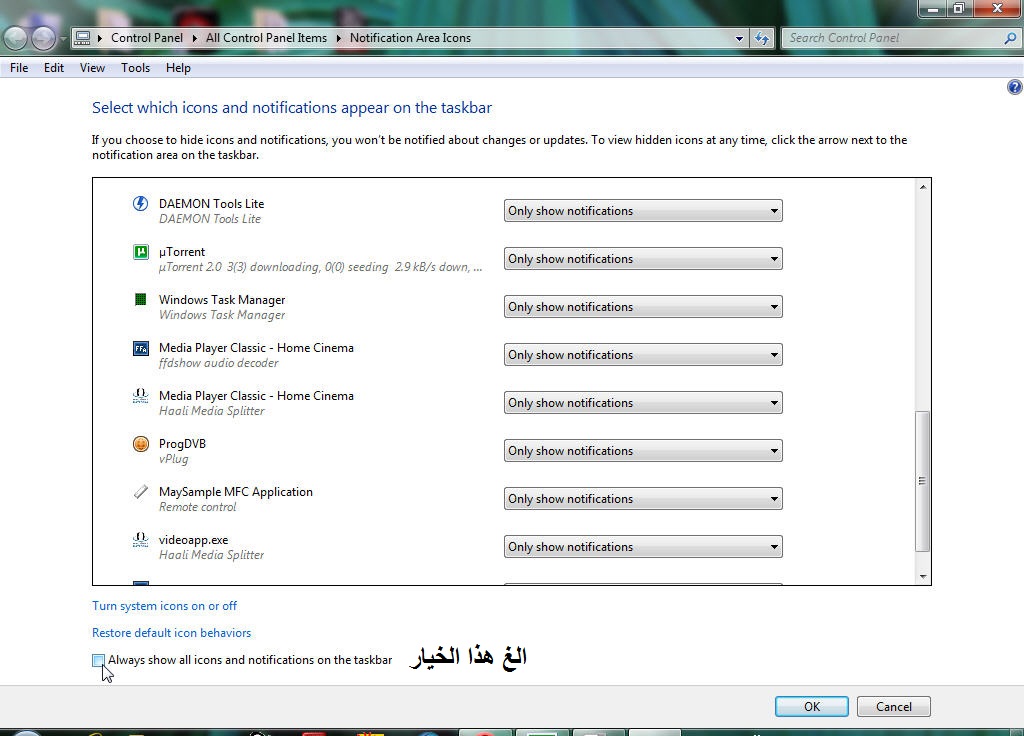
Task: Click Turn system icons on or off
Action: click(x=165, y=606)
